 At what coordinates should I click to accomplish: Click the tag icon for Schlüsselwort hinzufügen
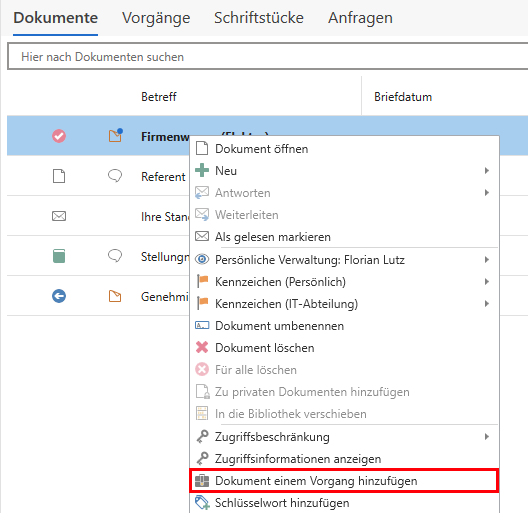point(202,503)
